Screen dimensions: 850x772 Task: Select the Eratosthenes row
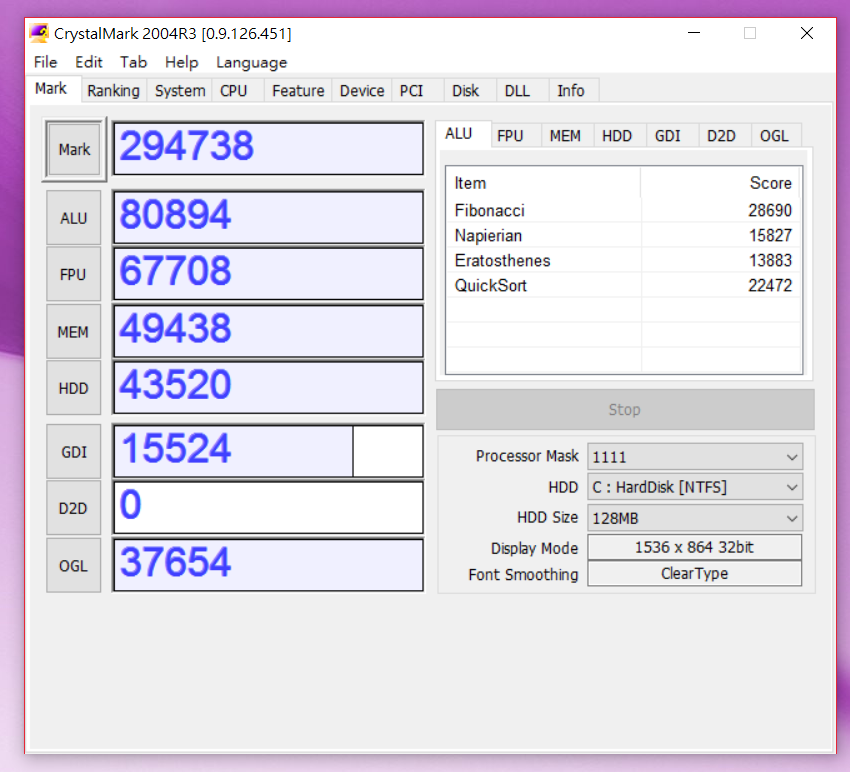[623, 260]
